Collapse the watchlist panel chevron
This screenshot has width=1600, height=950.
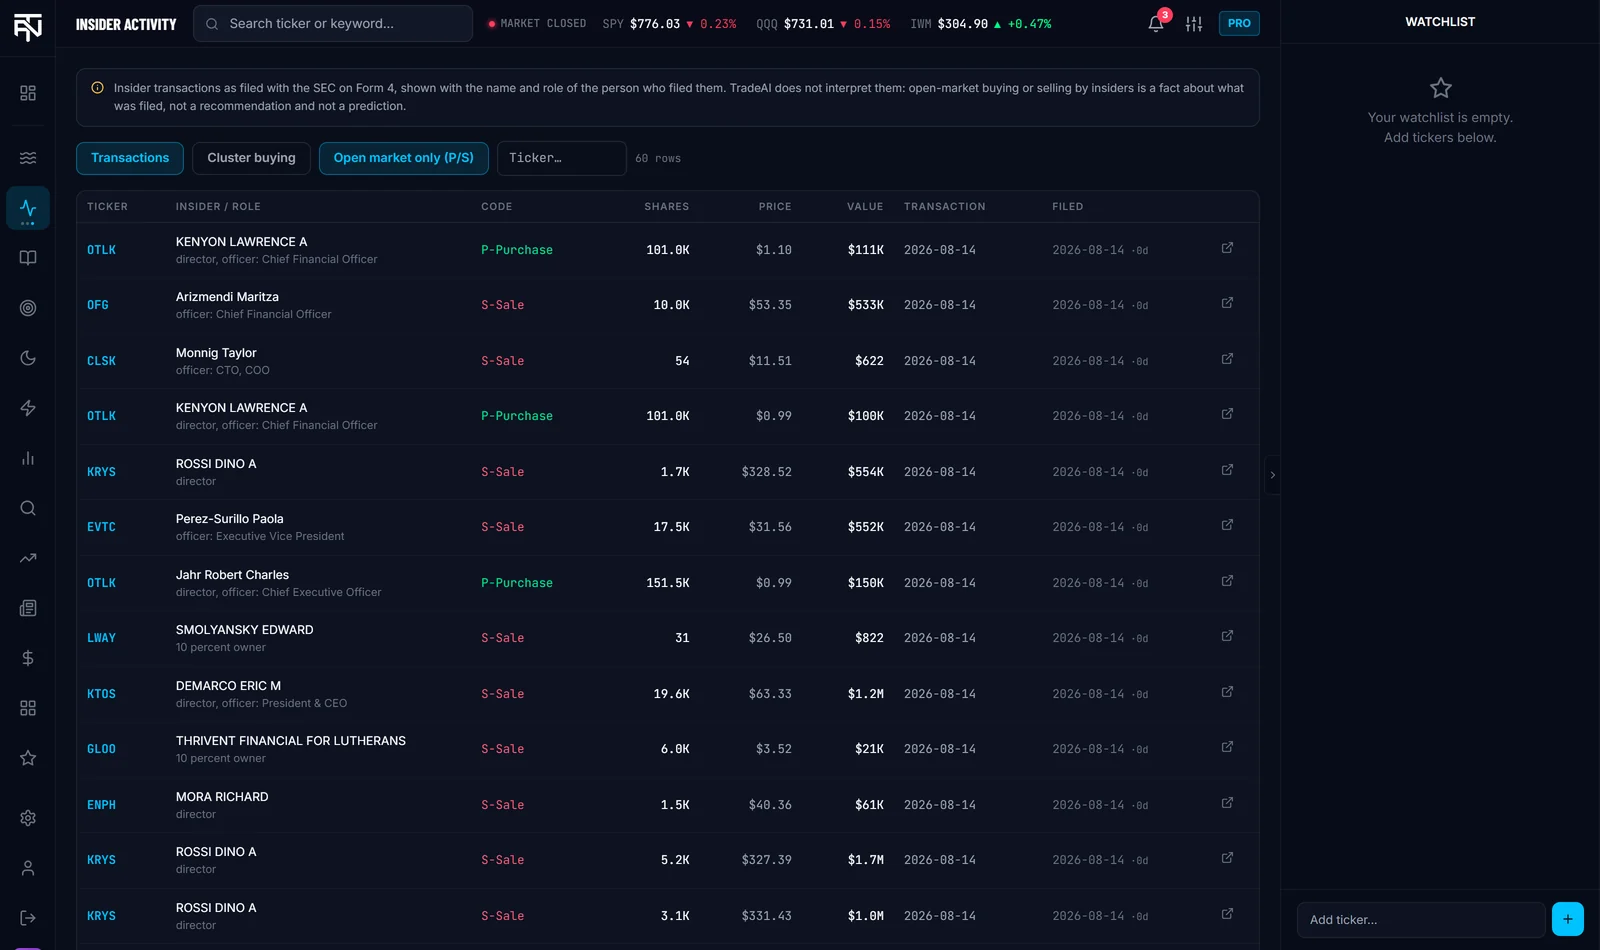pos(1272,475)
